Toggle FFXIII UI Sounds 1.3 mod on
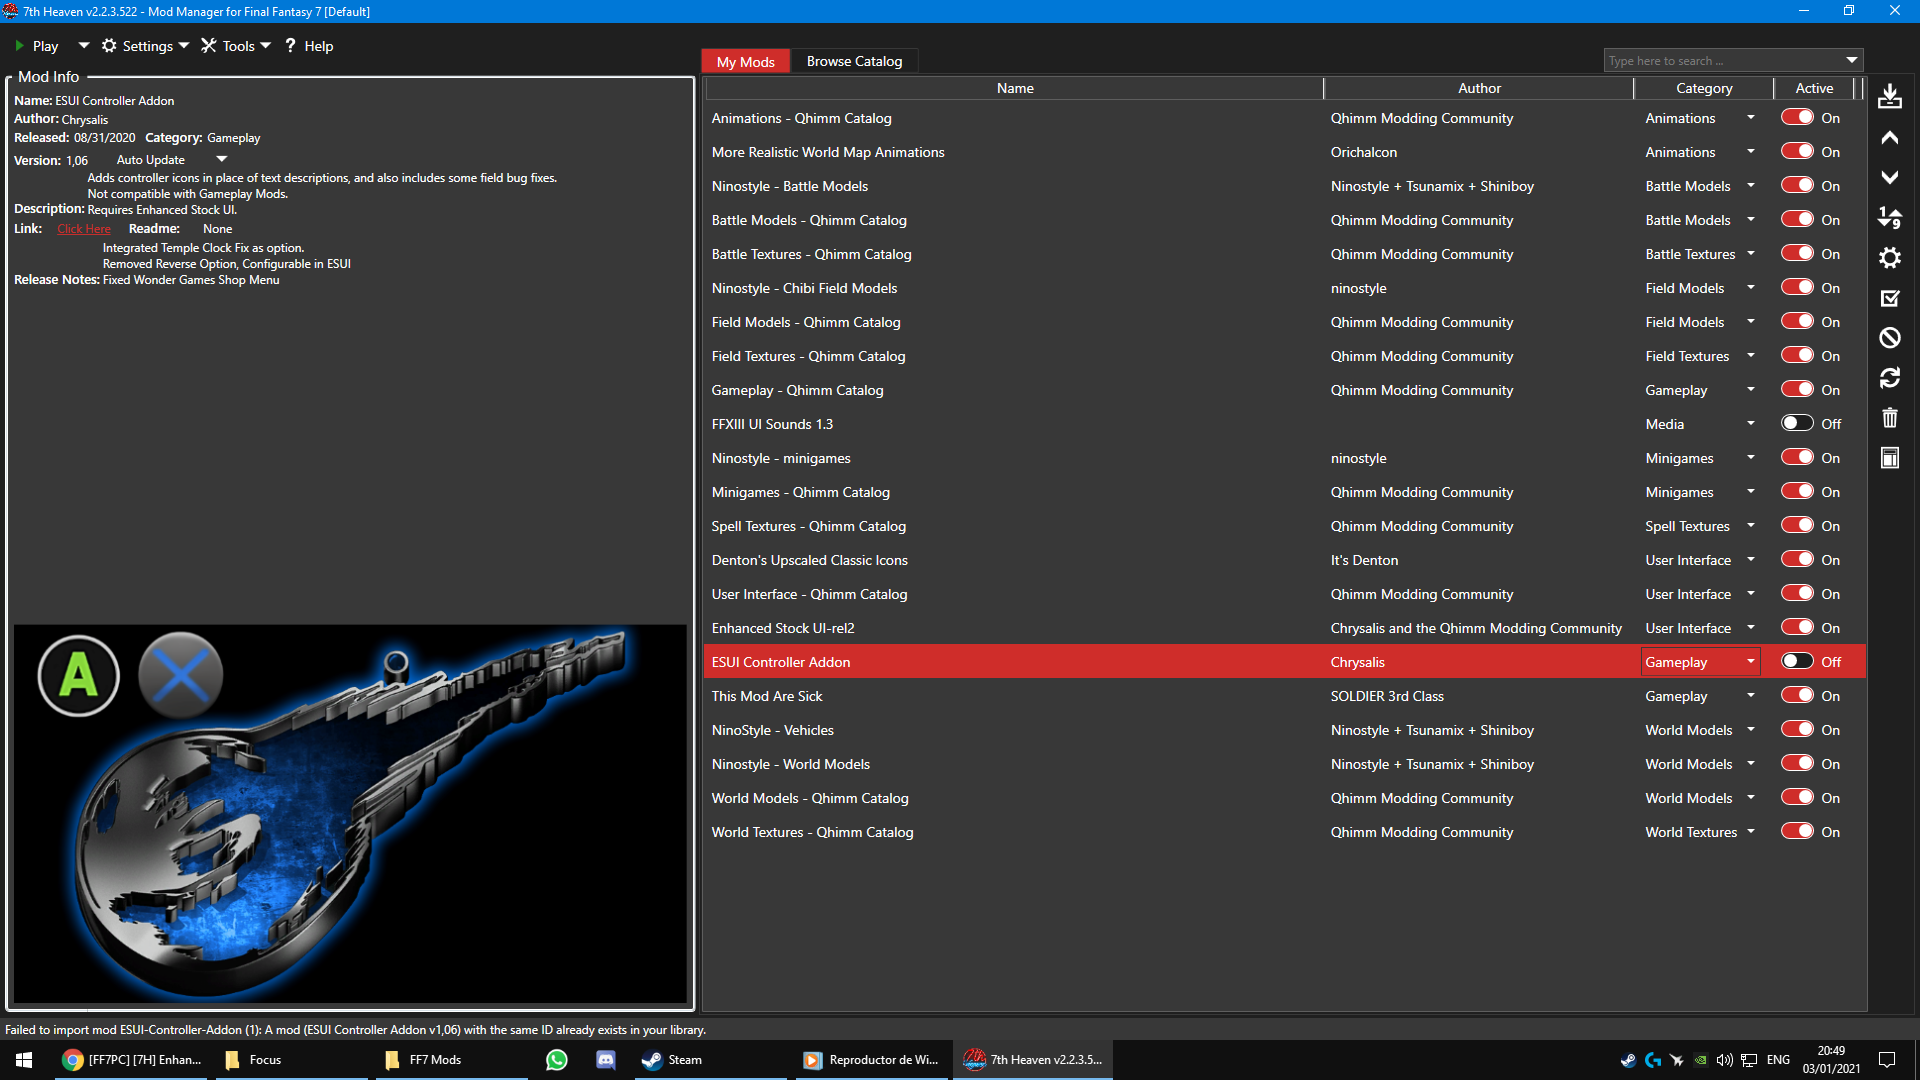The image size is (1920, 1080). click(x=1797, y=423)
